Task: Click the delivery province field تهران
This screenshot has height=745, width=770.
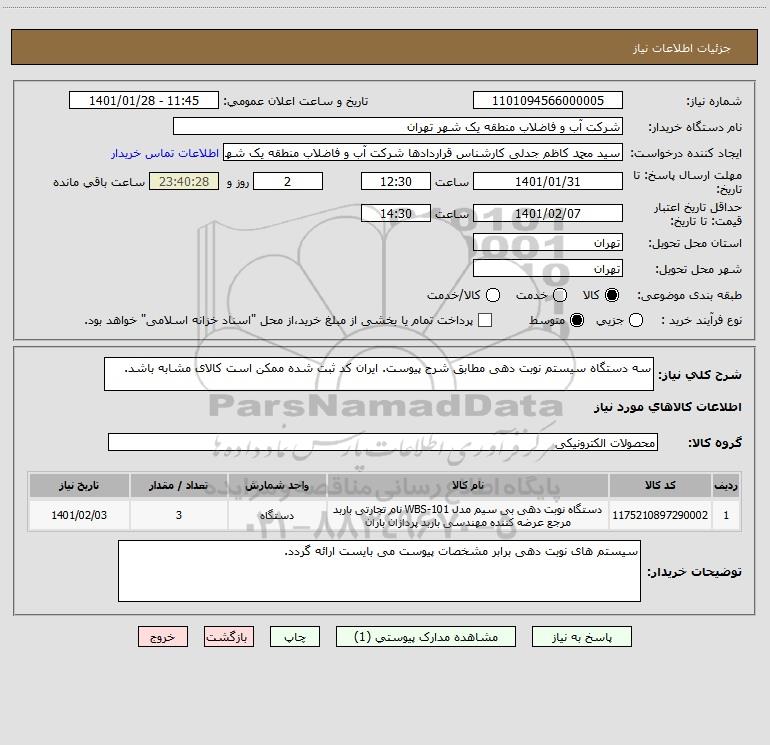Action: point(548,243)
